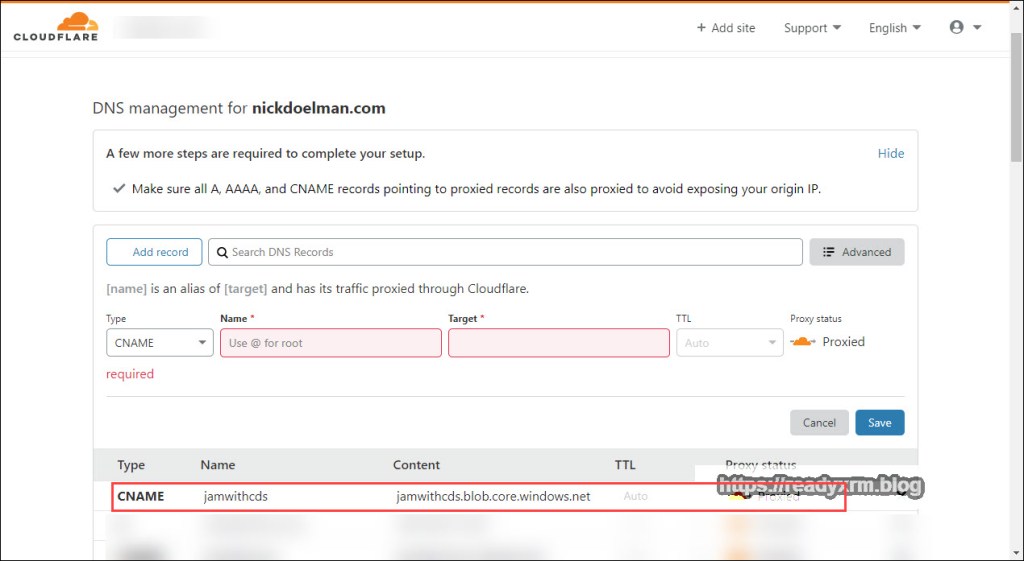
Task: Cancel the new DNS record
Action: pos(819,422)
